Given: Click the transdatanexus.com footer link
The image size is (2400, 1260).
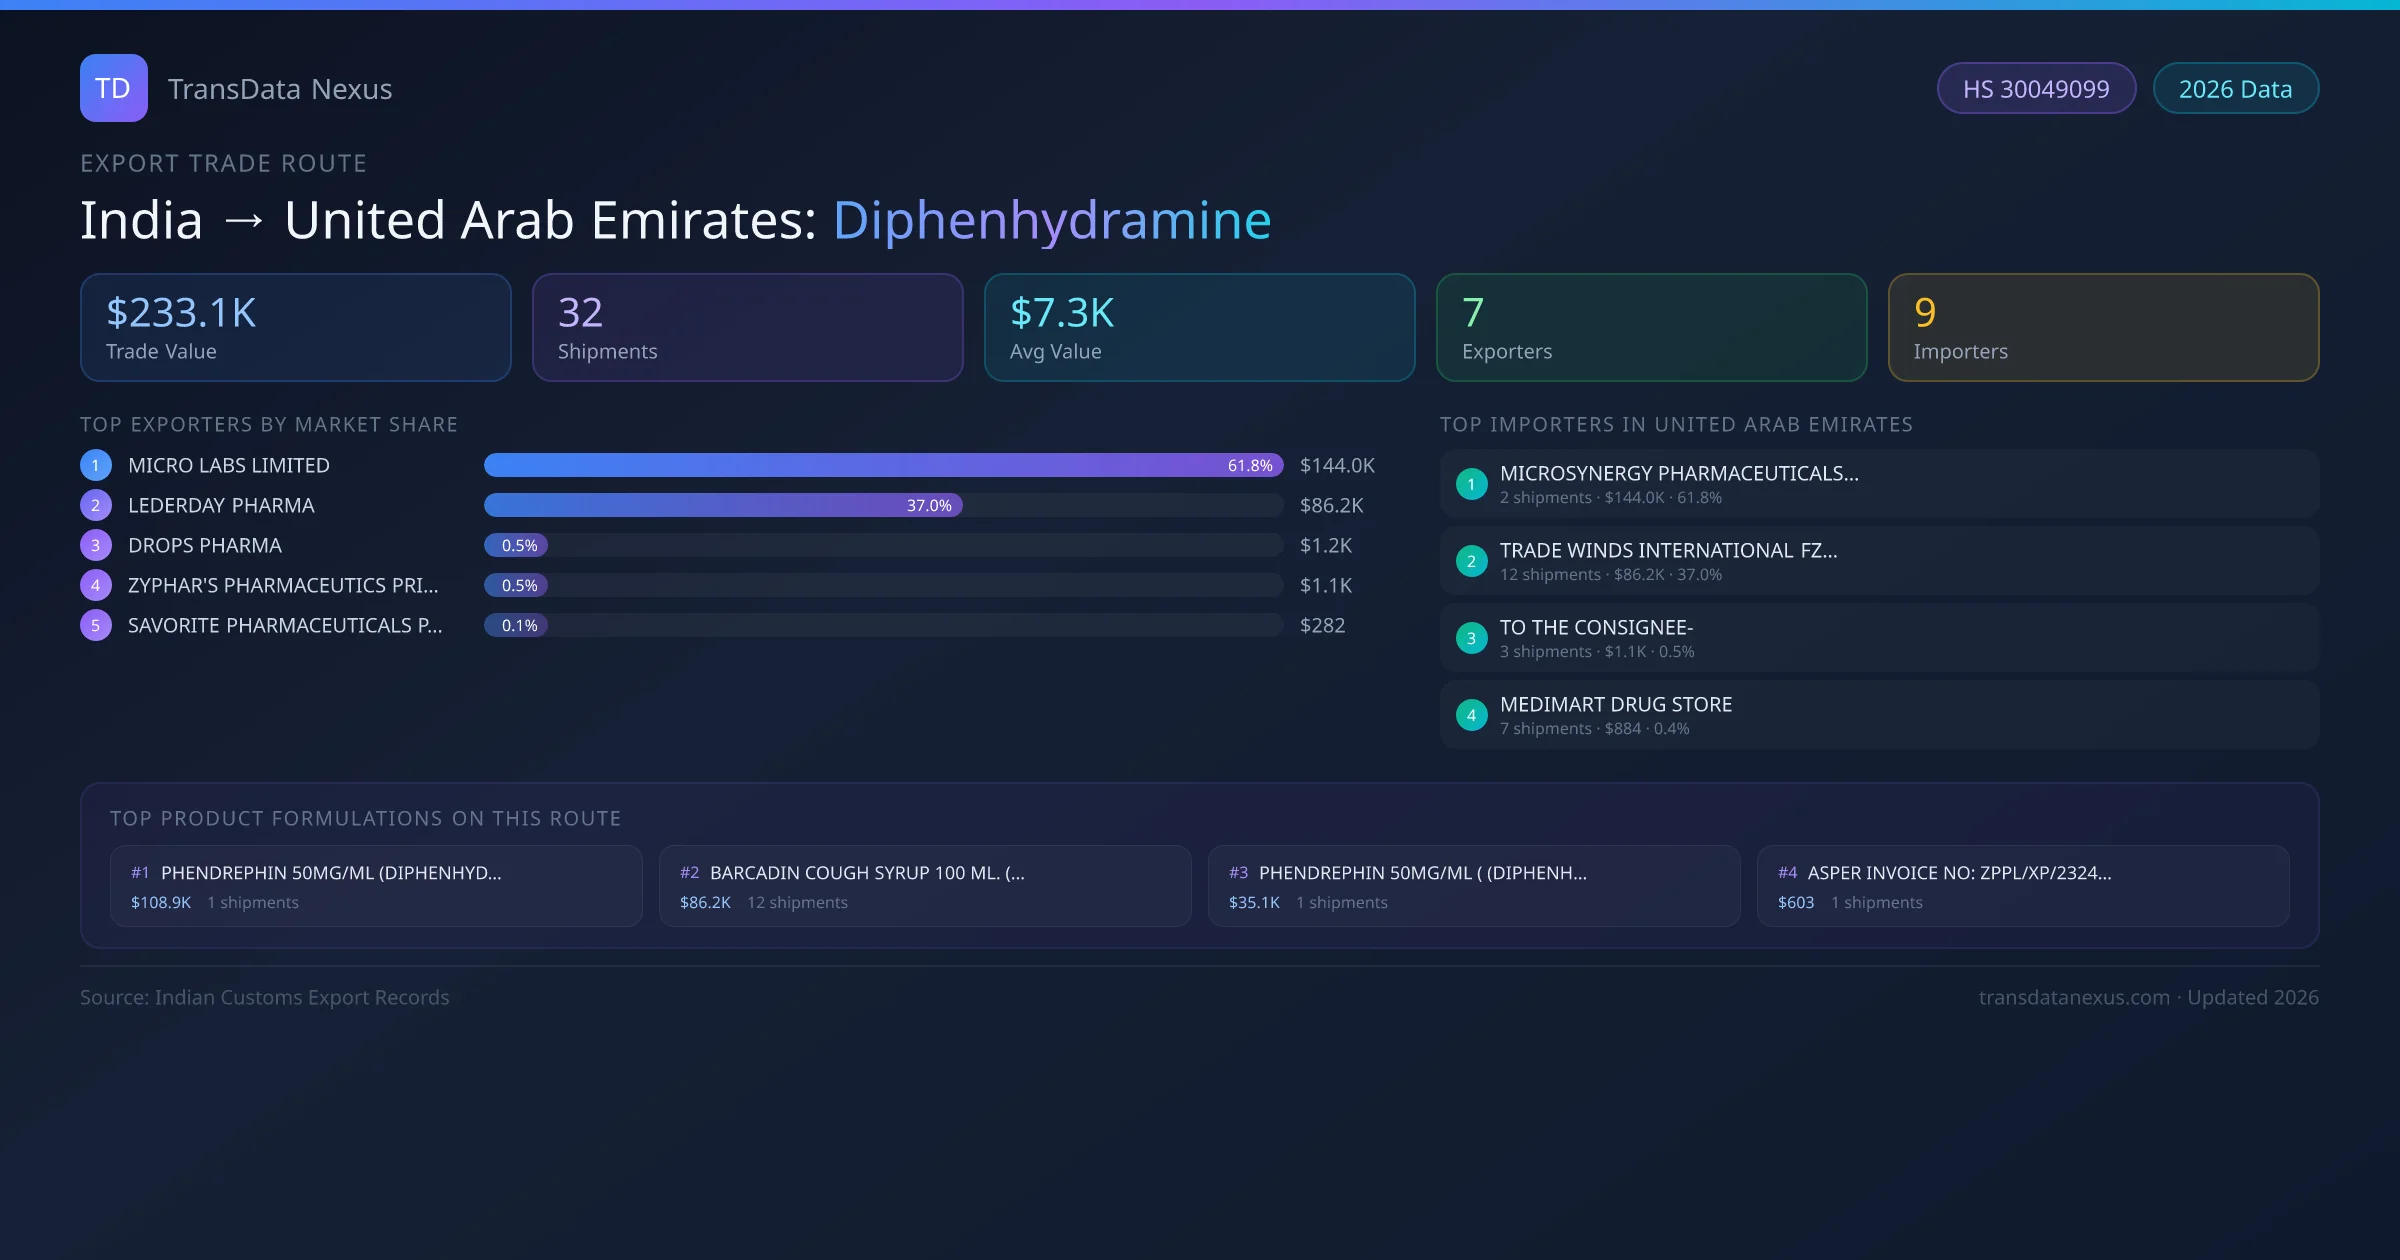Looking at the screenshot, I should 2073,997.
